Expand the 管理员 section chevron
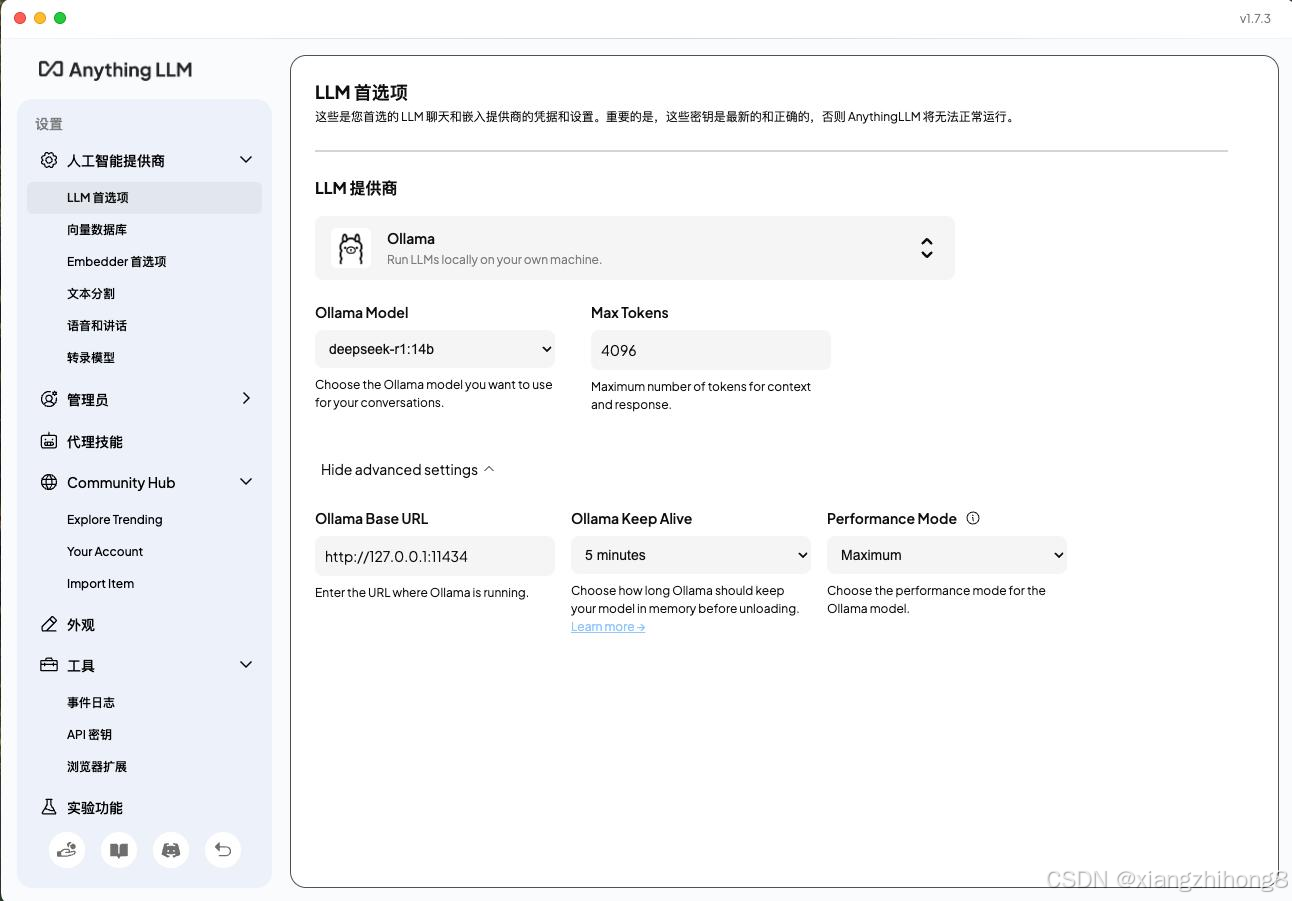The height and width of the screenshot is (901, 1292). coord(246,398)
